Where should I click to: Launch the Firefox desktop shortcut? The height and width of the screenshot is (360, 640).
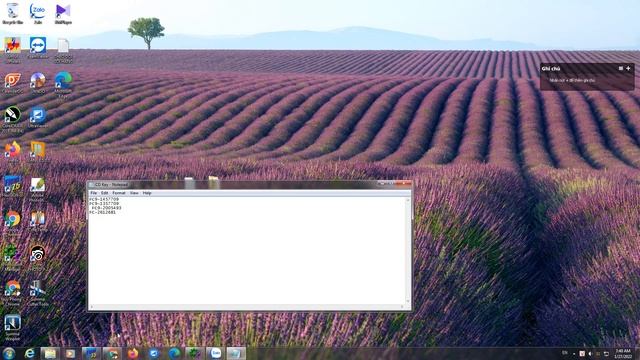tap(12, 151)
